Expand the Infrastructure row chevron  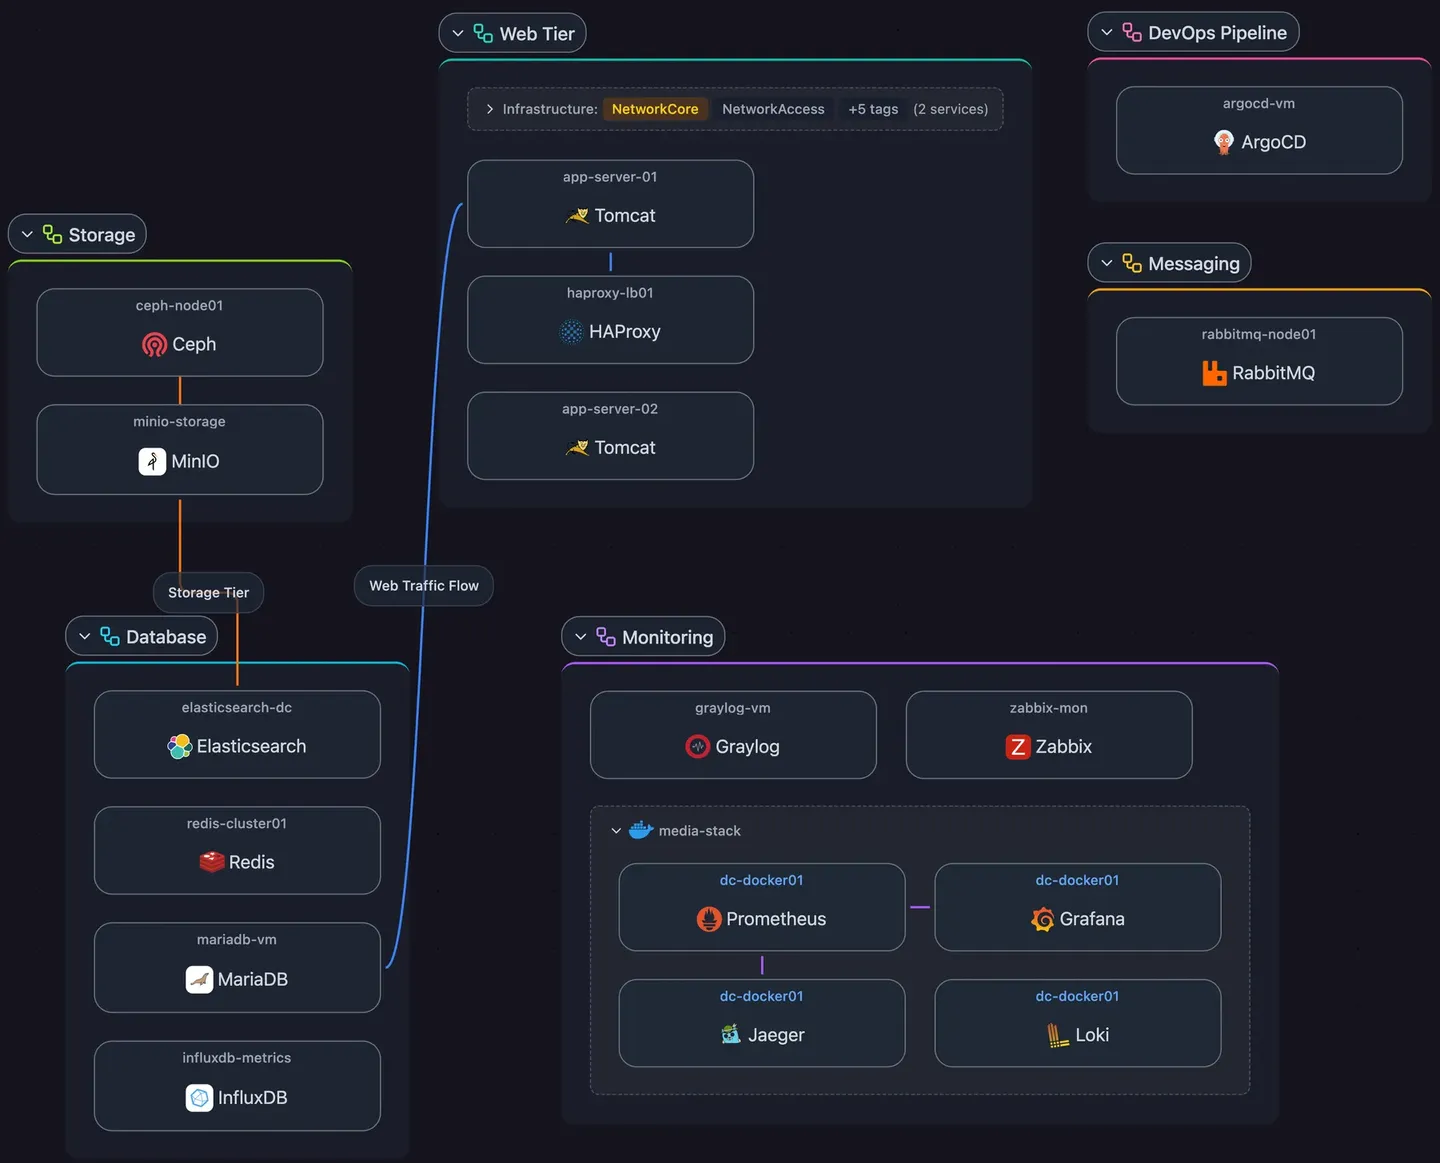tap(489, 109)
